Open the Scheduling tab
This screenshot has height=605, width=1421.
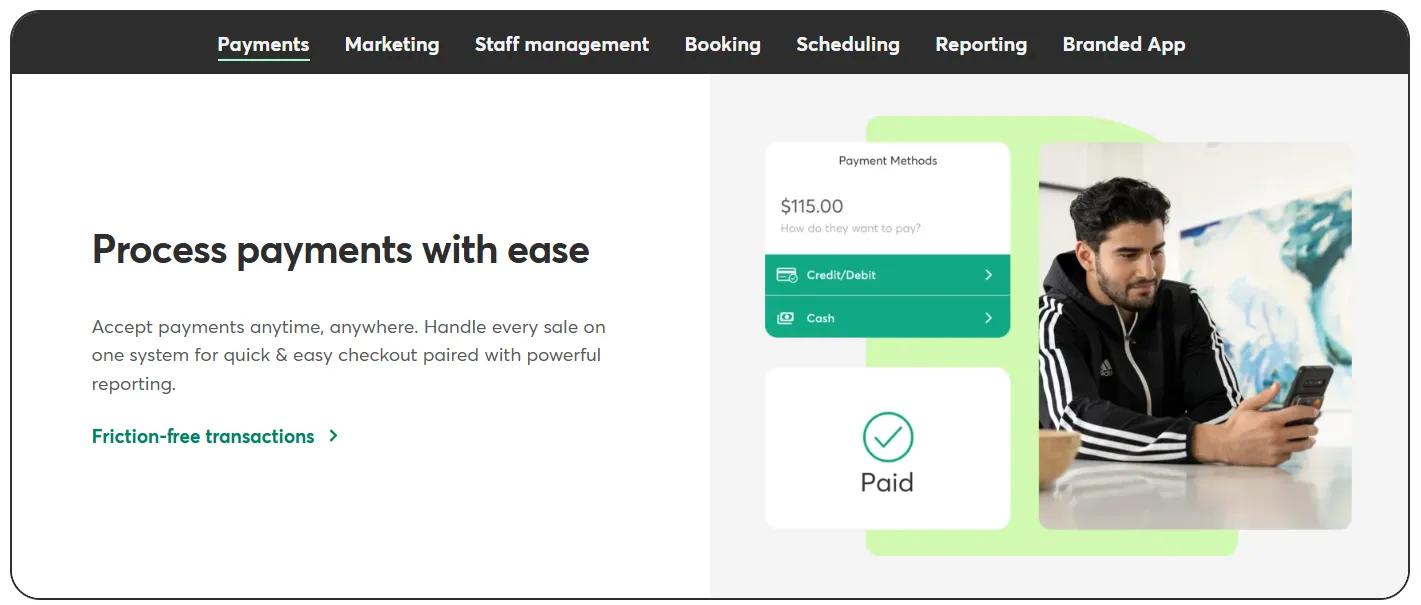tap(847, 44)
